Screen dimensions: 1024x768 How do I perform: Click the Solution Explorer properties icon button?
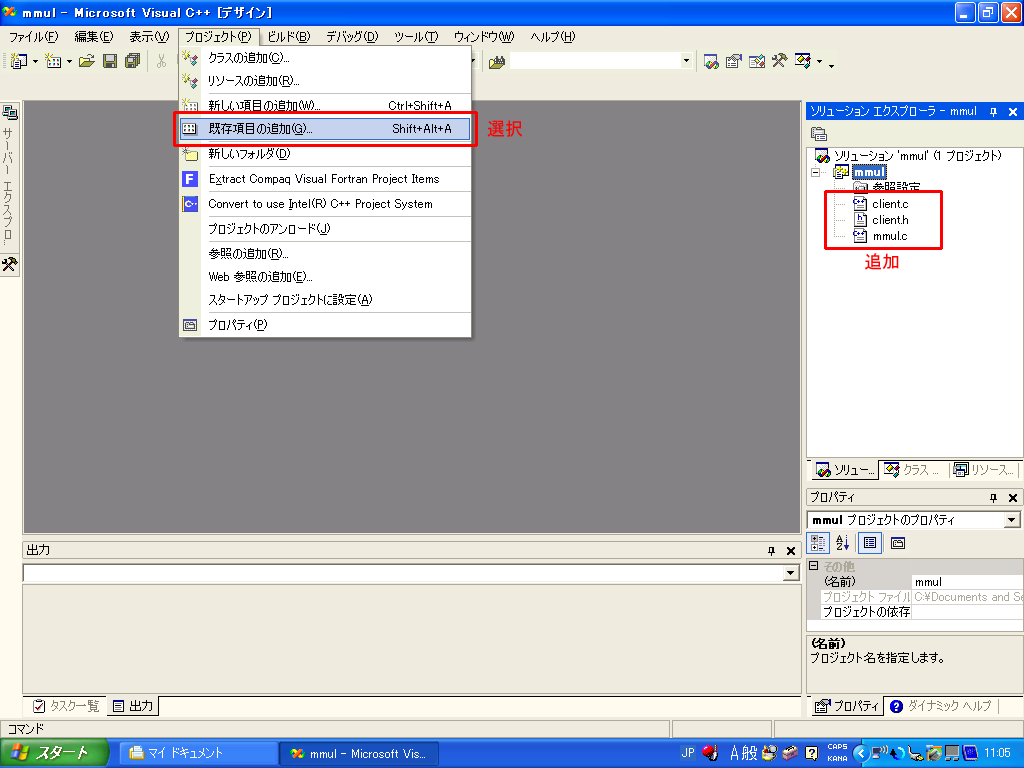[819, 134]
